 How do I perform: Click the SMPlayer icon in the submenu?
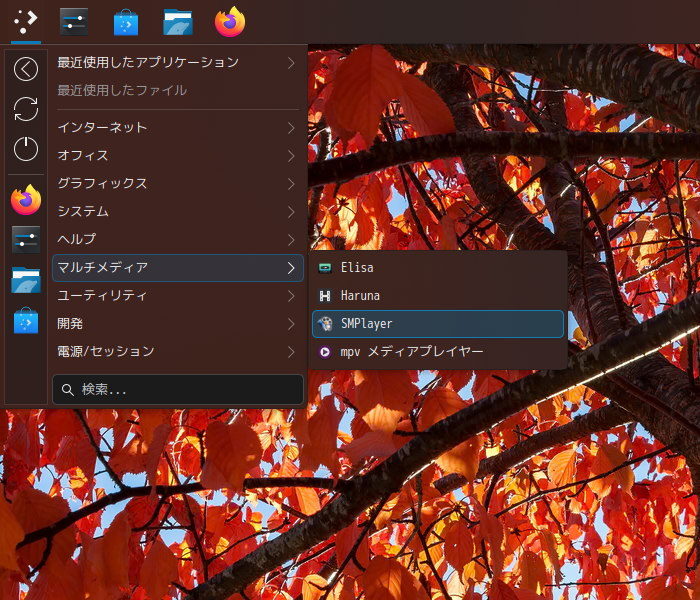coord(325,324)
